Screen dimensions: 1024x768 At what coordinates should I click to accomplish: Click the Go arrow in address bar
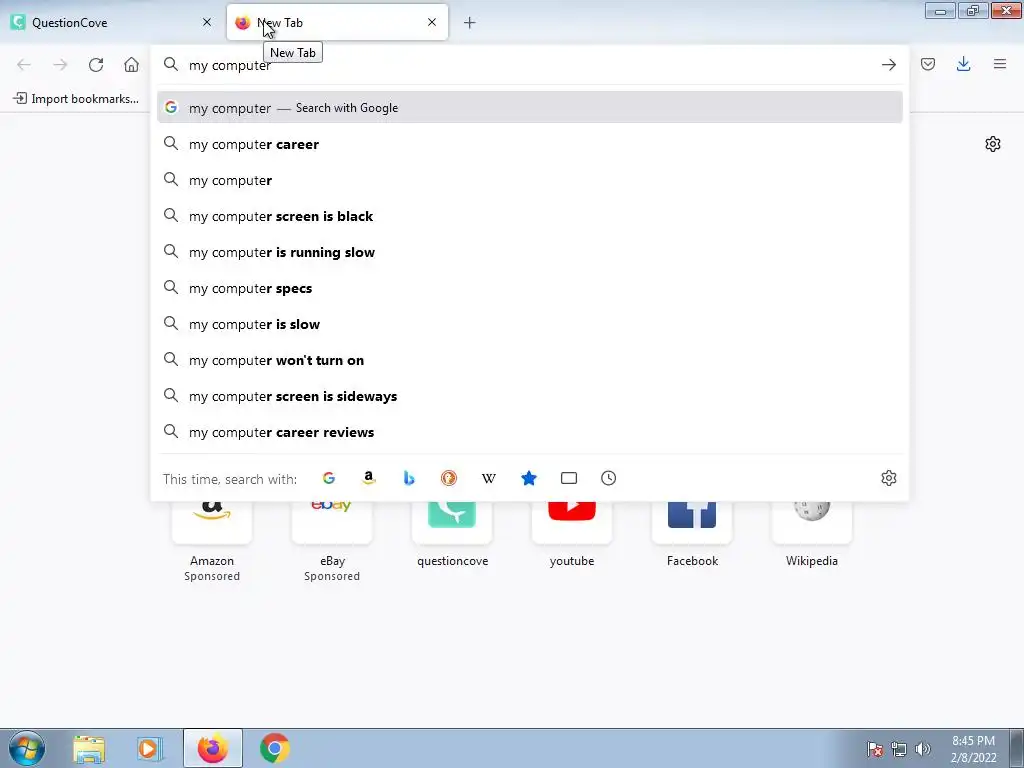[889, 65]
